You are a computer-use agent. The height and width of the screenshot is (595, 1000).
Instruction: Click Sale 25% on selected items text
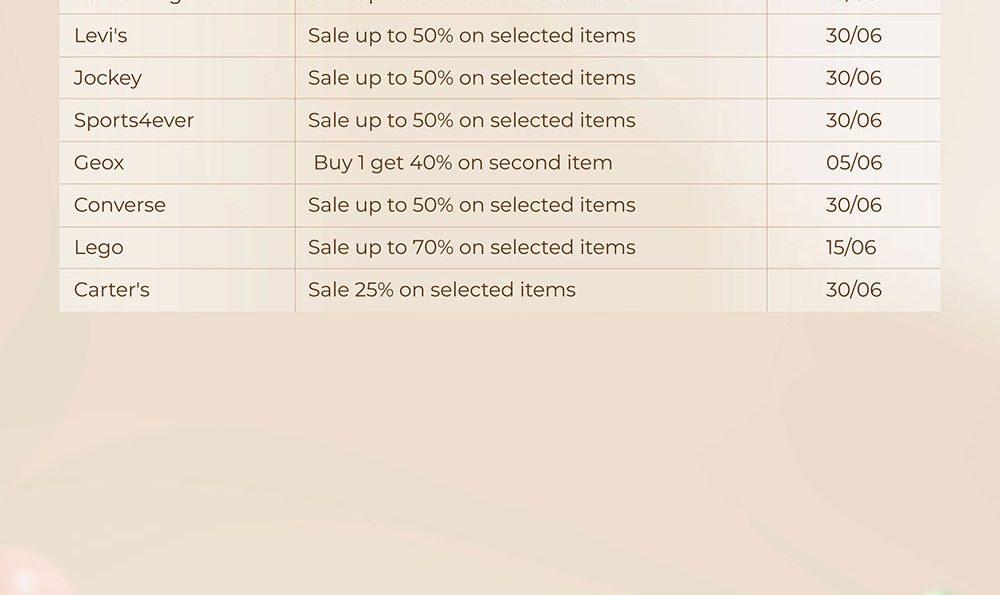coord(442,290)
